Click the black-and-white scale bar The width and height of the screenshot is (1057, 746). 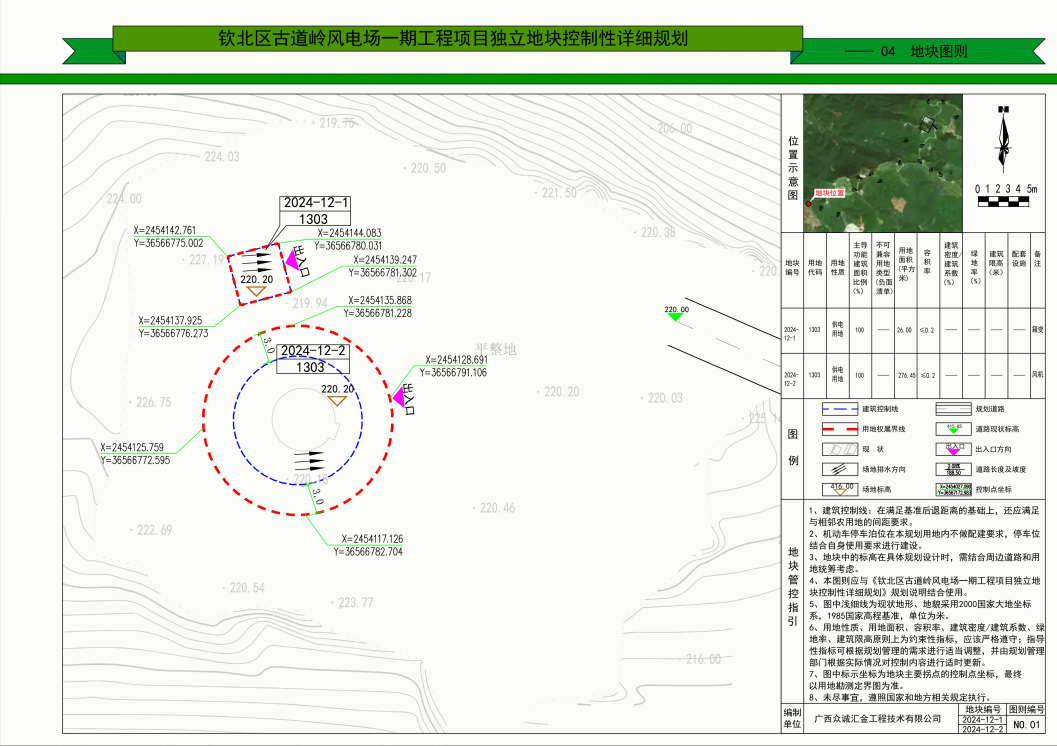pyautogui.click(x=1003, y=202)
